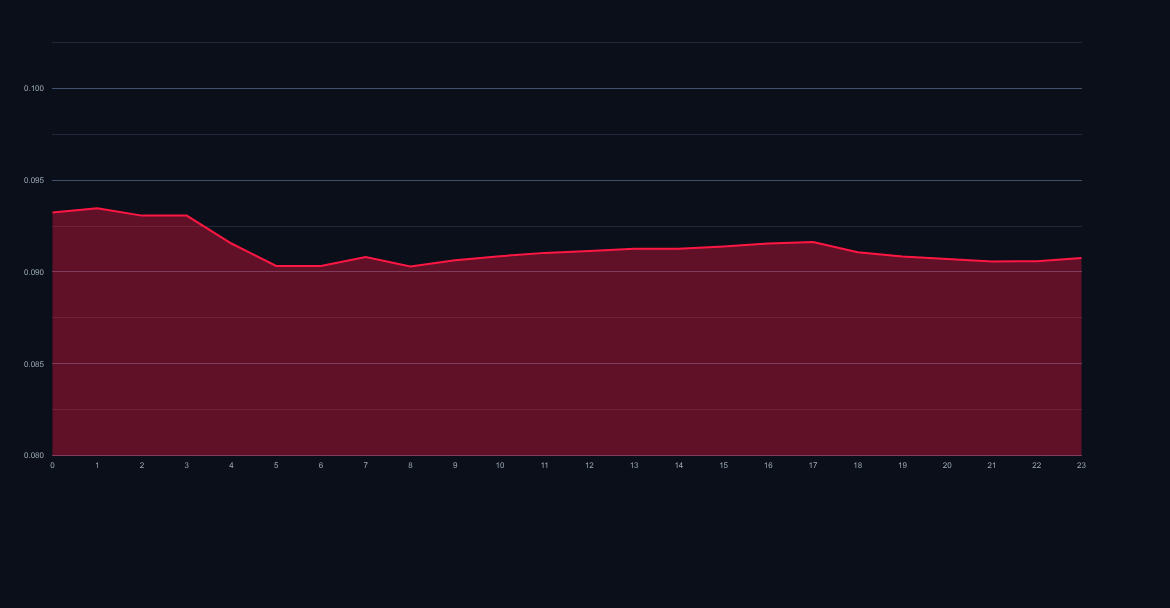Click the small bump at hour 7

[x=366, y=257]
